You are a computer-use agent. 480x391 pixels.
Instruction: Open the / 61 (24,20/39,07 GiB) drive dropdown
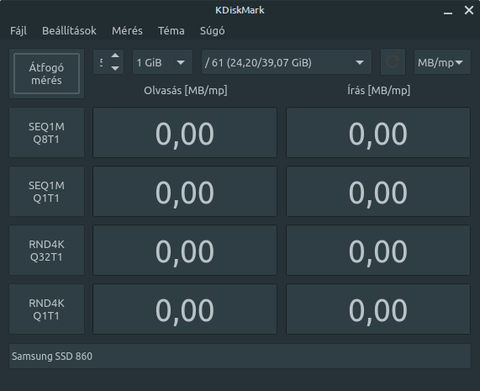(286, 62)
